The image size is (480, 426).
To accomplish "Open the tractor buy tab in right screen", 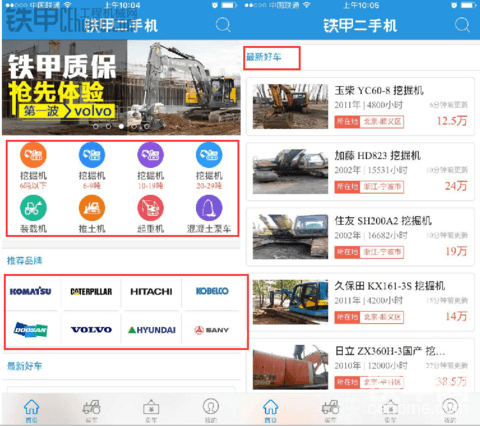I will click(331, 410).
